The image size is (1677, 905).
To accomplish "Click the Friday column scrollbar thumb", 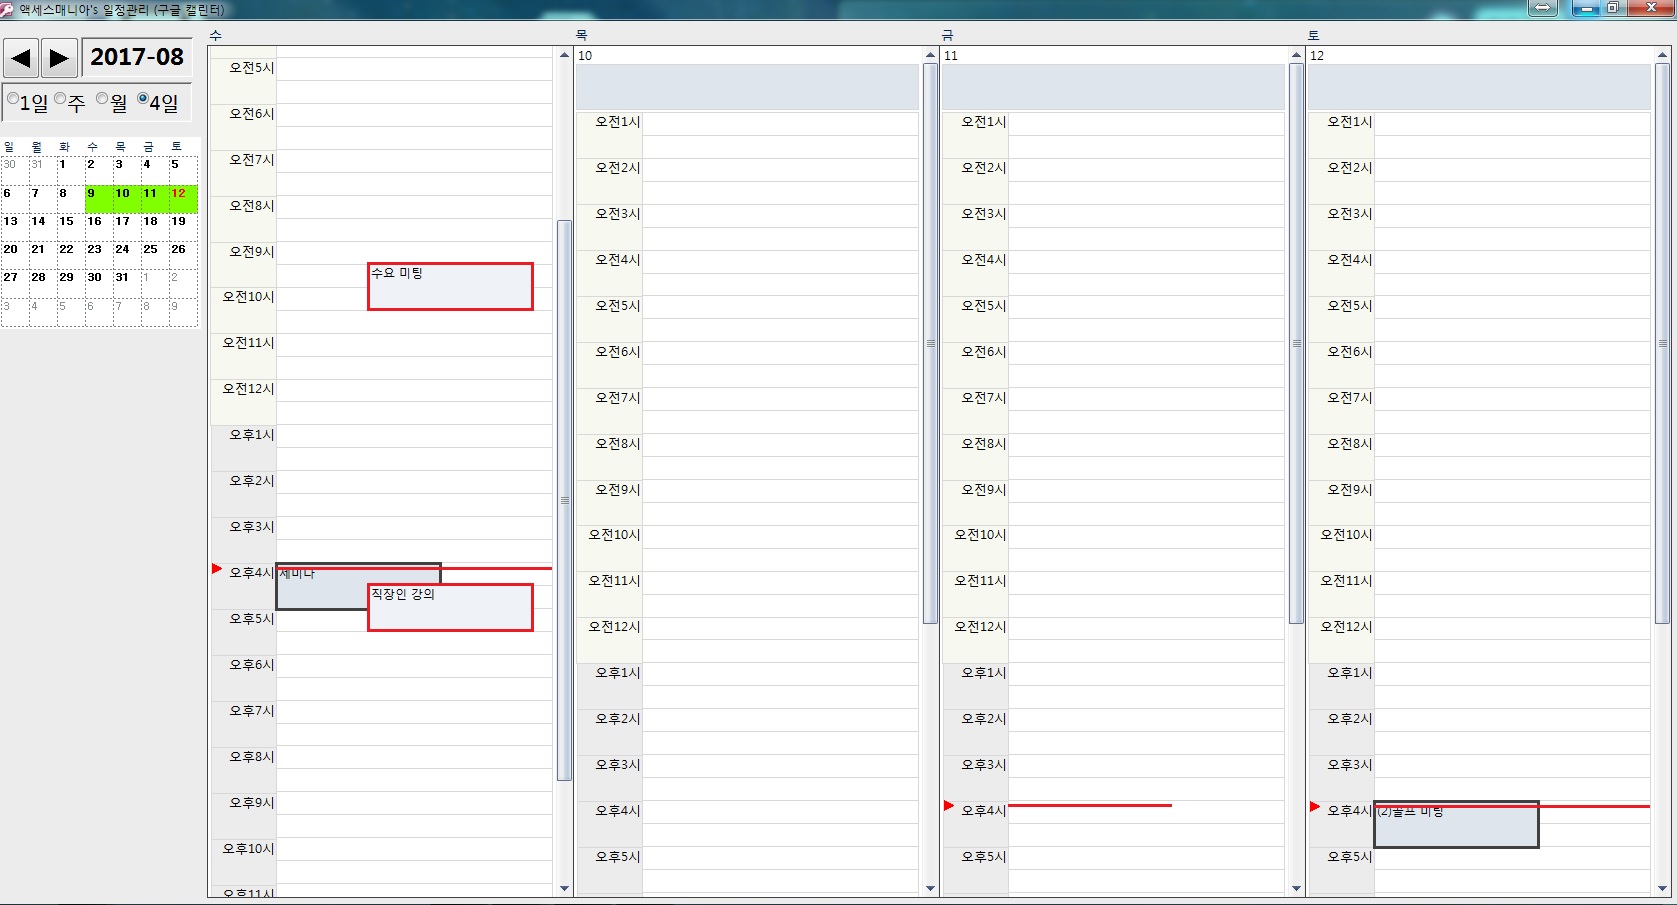I will [x=1296, y=343].
